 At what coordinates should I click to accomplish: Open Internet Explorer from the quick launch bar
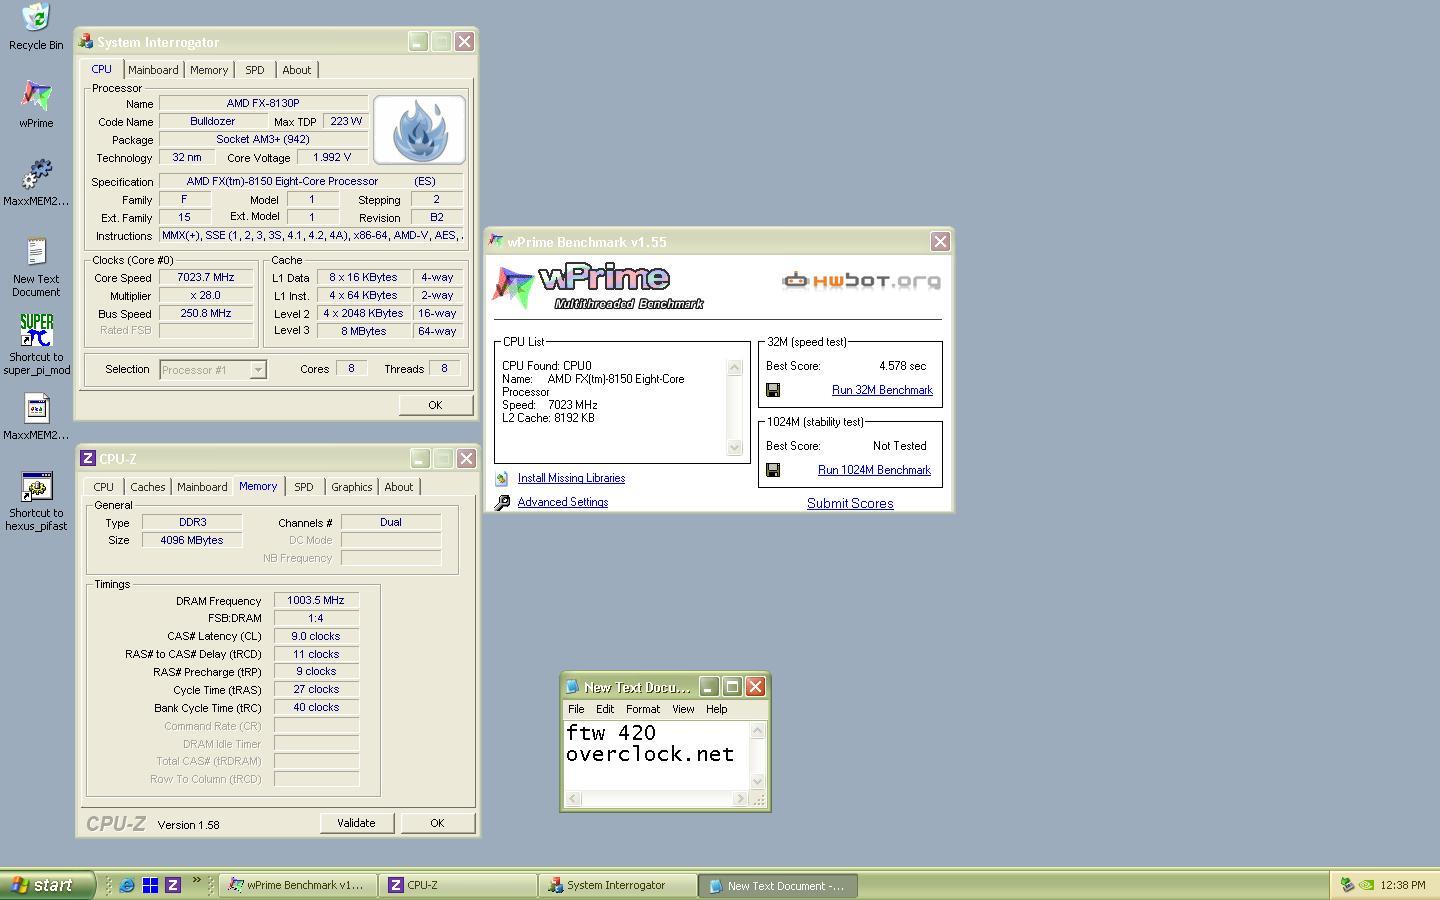(127, 885)
